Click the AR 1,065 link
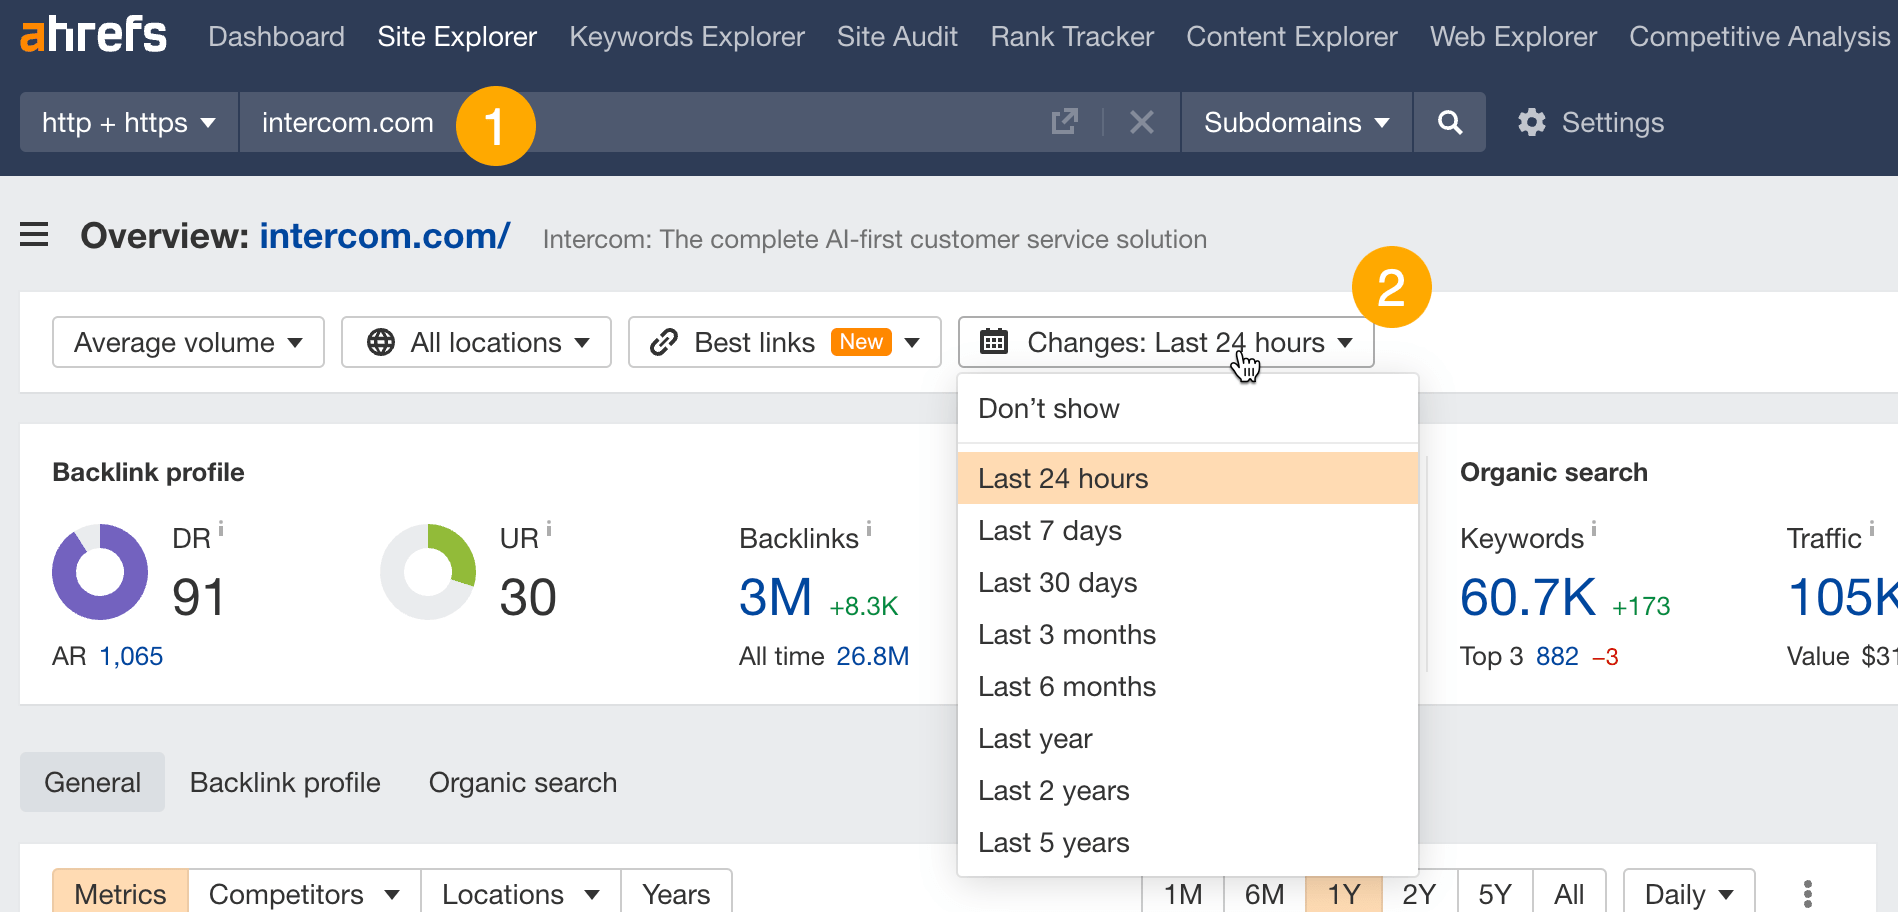 point(130,656)
